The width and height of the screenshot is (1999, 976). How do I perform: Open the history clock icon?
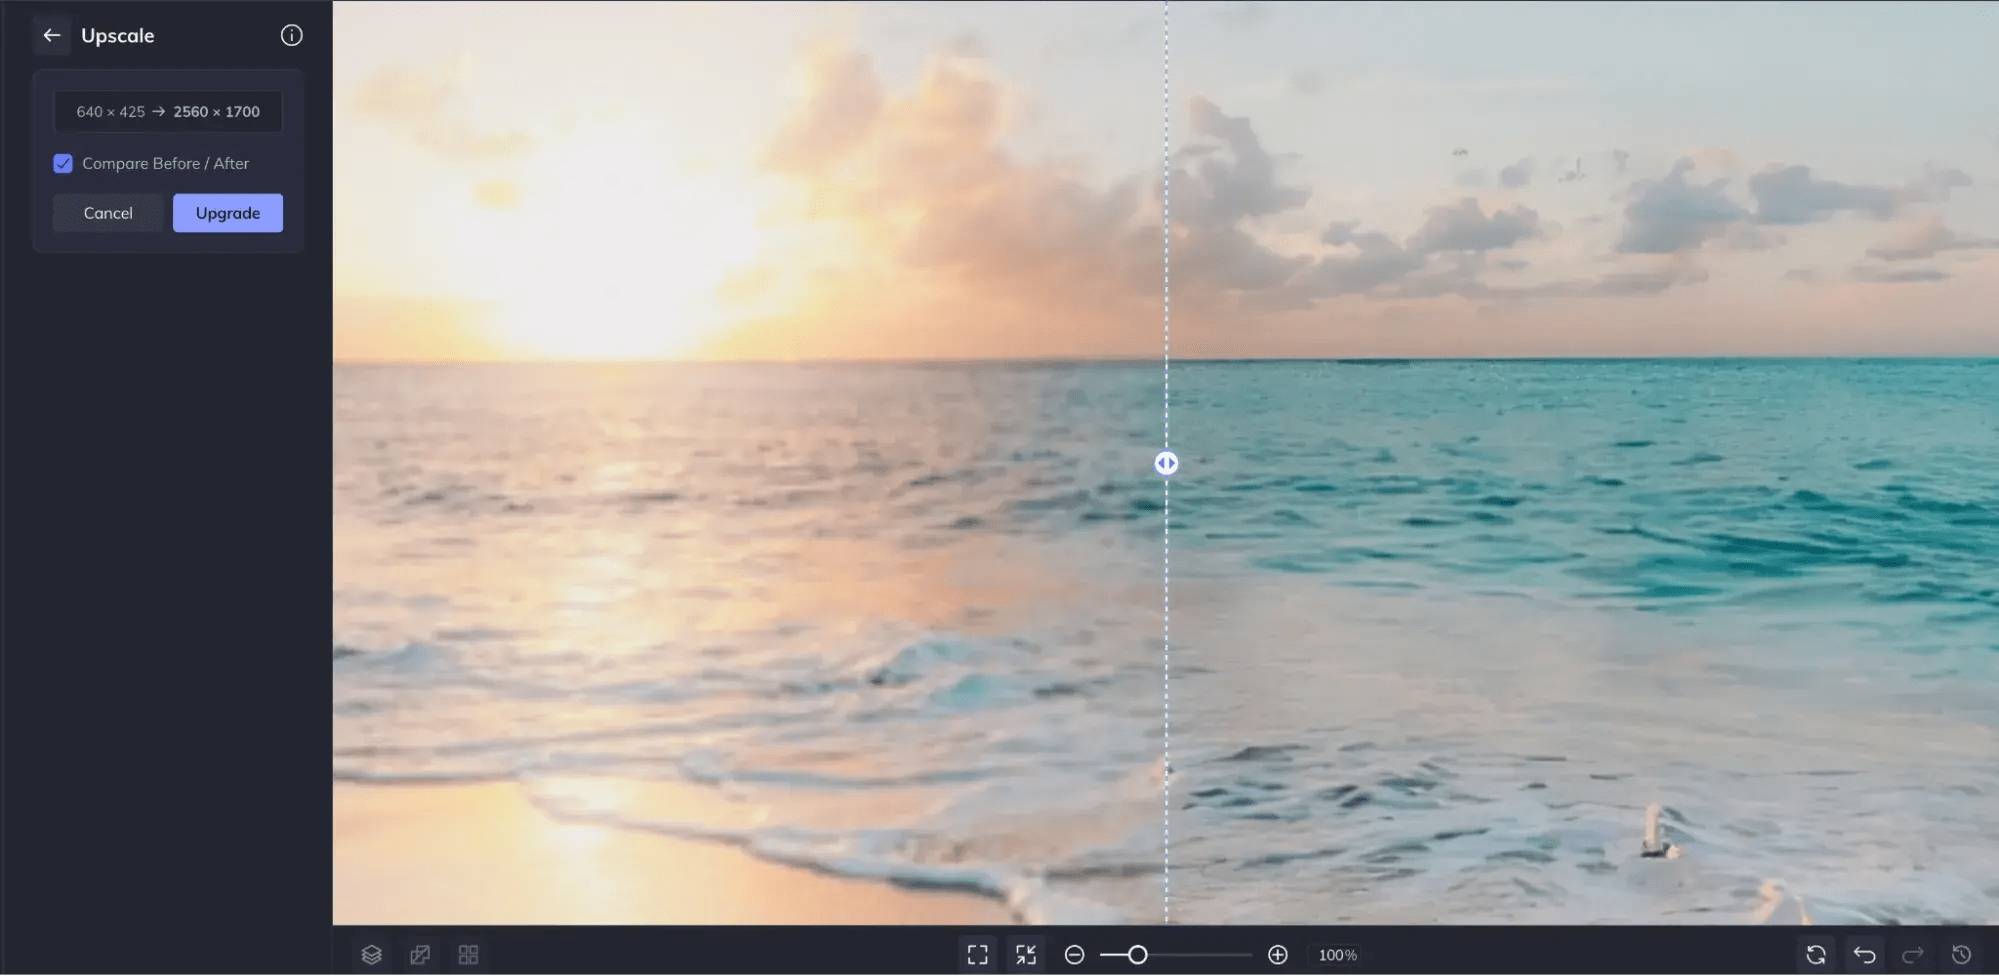click(x=1961, y=955)
